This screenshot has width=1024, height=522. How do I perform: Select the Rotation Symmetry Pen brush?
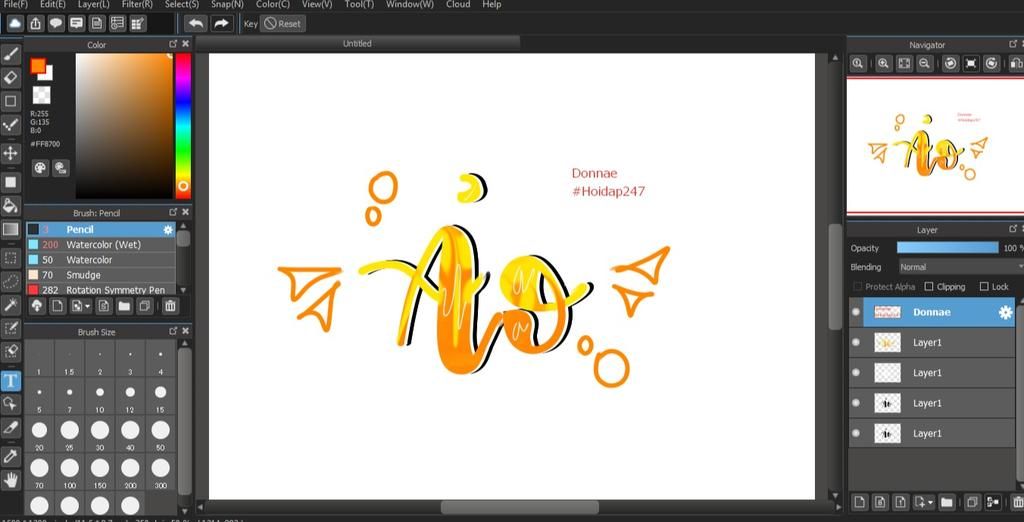(101, 289)
